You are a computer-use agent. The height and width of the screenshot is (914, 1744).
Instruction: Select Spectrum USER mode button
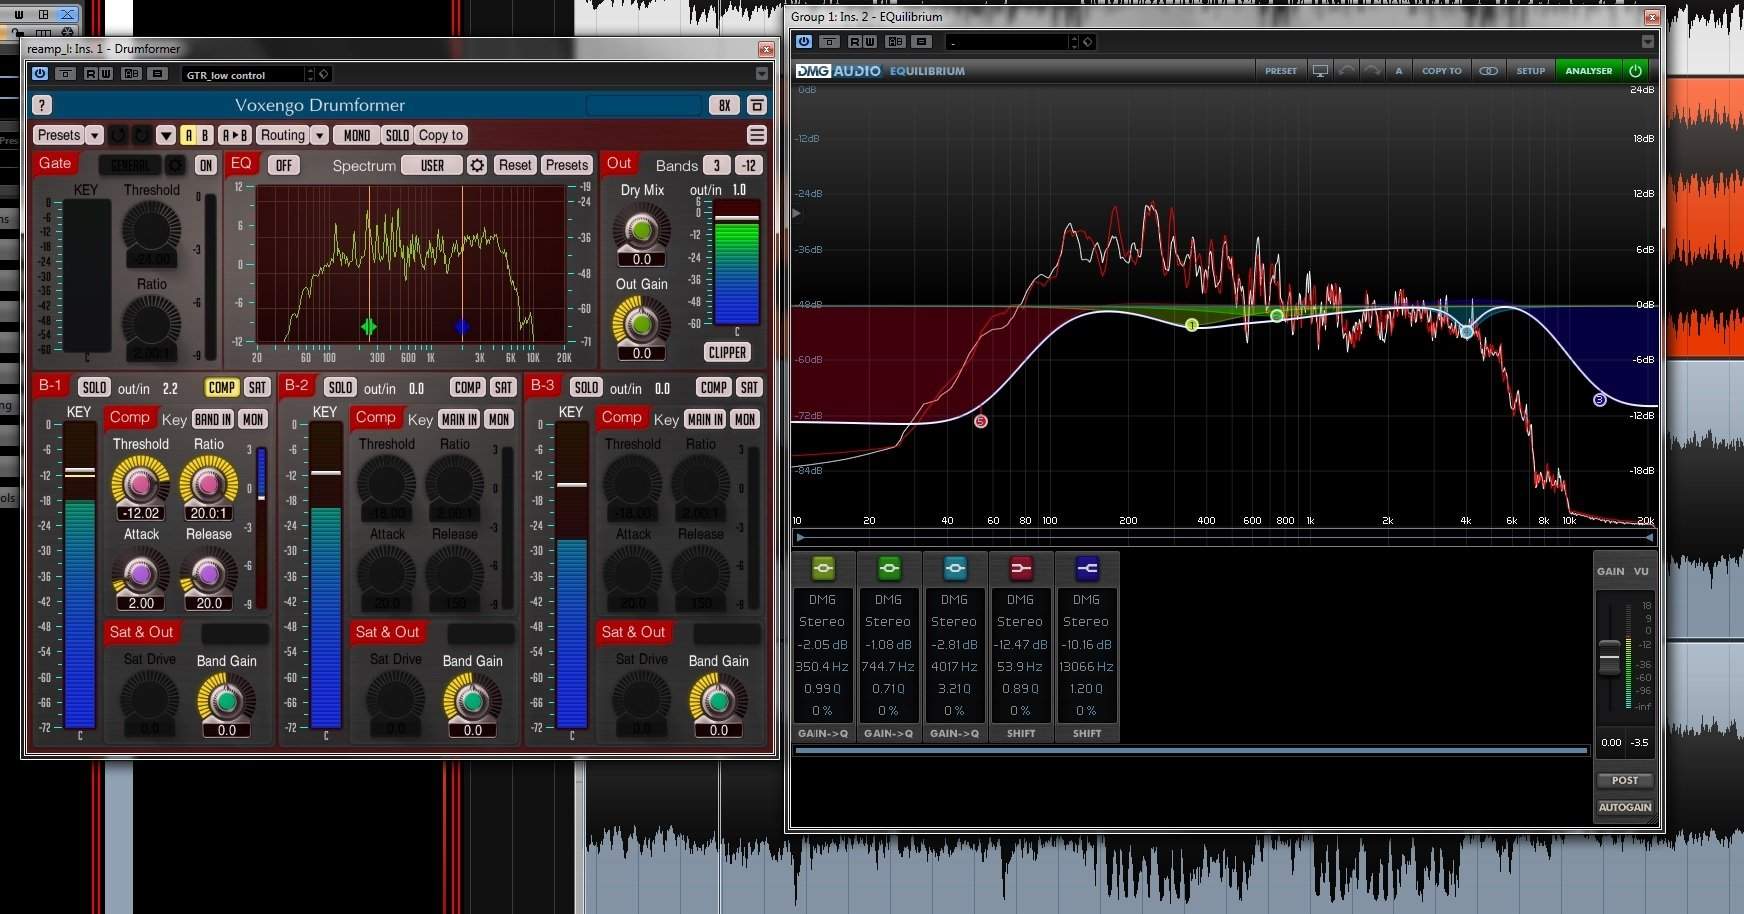click(x=432, y=165)
